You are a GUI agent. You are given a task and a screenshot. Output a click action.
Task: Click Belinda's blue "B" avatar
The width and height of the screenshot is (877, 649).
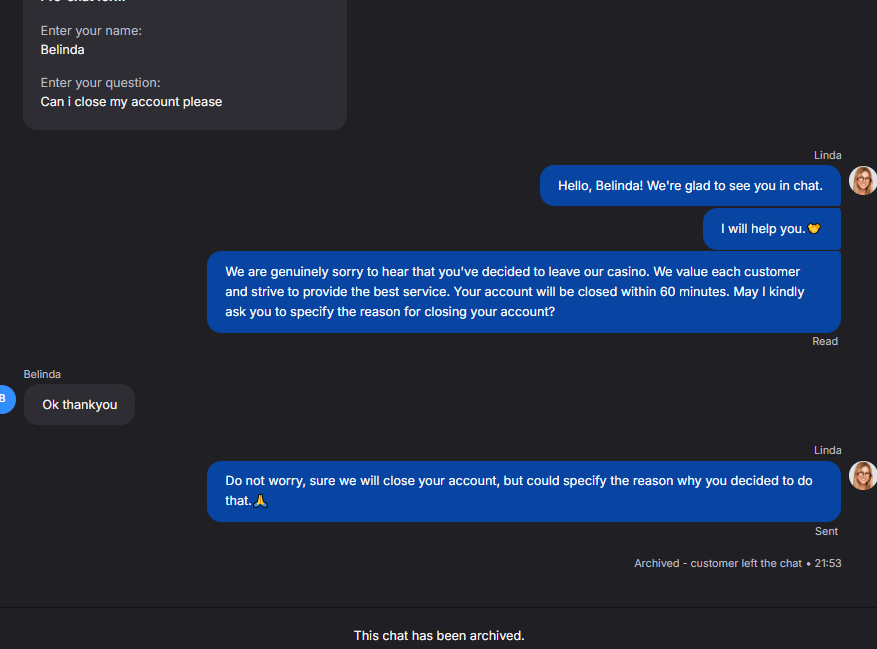(x=4, y=398)
